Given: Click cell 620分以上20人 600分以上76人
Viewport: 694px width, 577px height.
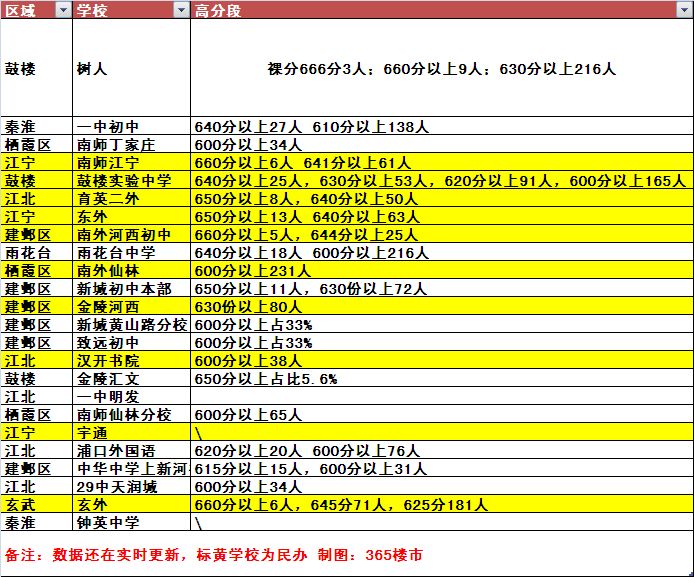Looking at the screenshot, I should [x=442, y=450].
